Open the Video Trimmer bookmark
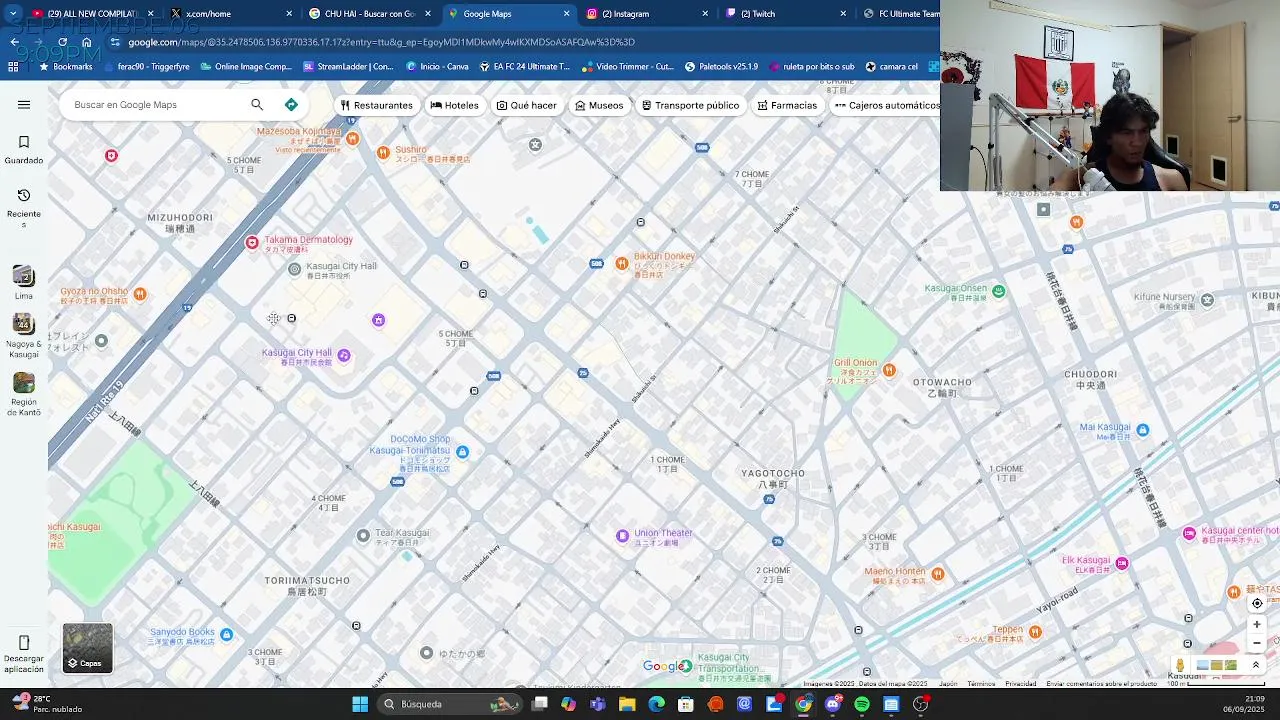The width and height of the screenshot is (1280, 720). pos(627,67)
